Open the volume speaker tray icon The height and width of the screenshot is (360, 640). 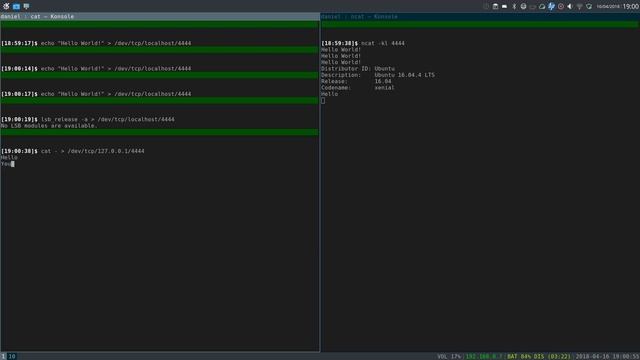click(x=570, y=7)
